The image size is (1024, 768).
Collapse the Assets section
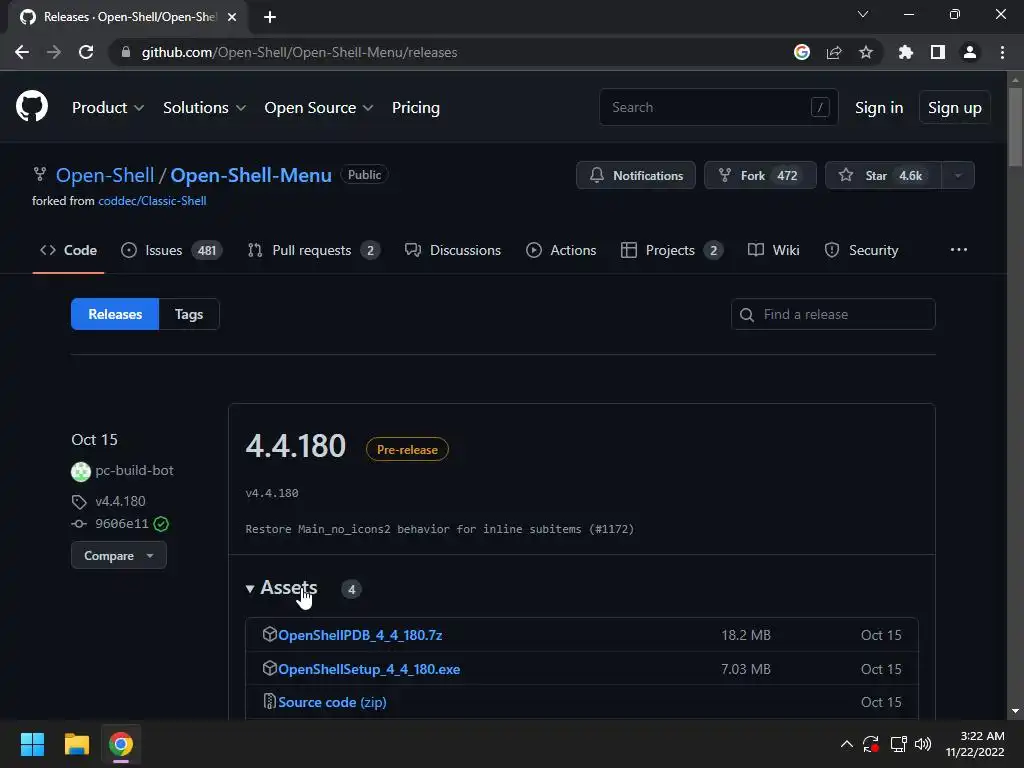pyautogui.click(x=283, y=588)
